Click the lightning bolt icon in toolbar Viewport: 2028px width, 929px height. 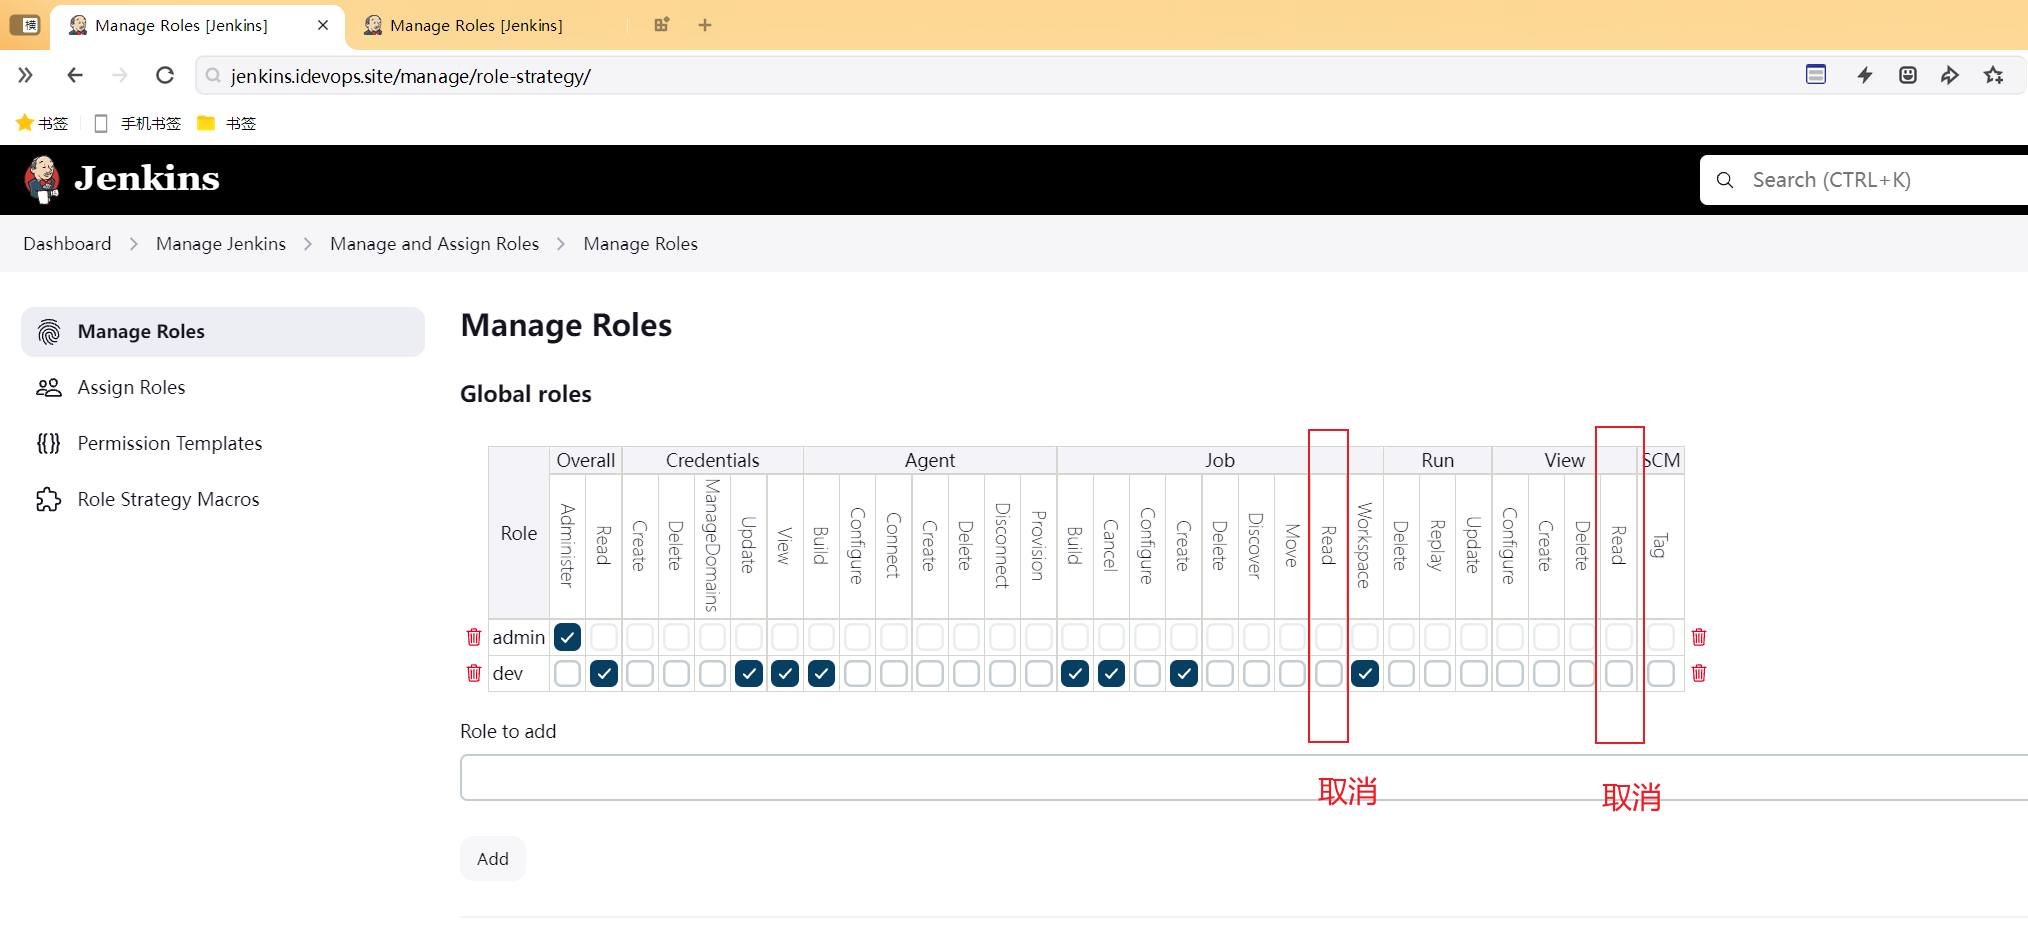(1865, 75)
